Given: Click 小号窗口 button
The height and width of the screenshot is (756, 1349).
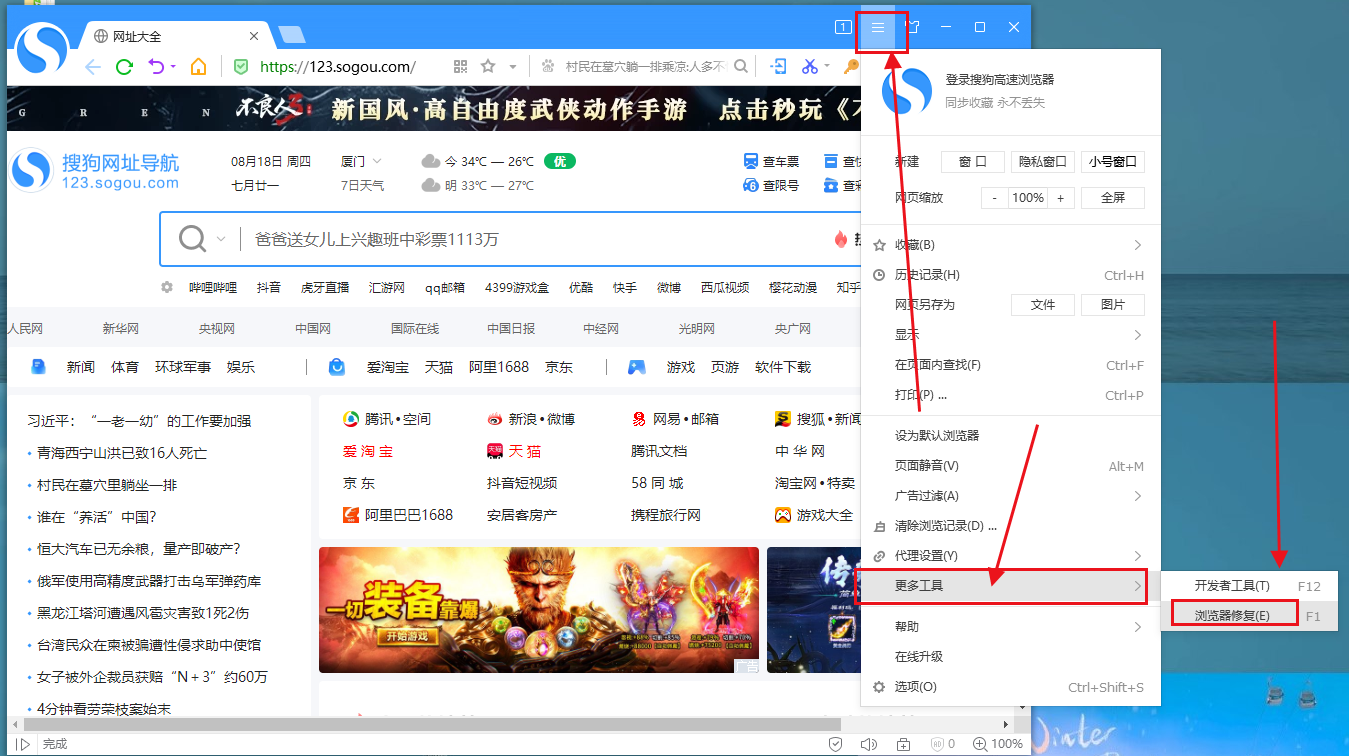Looking at the screenshot, I should coord(1113,162).
